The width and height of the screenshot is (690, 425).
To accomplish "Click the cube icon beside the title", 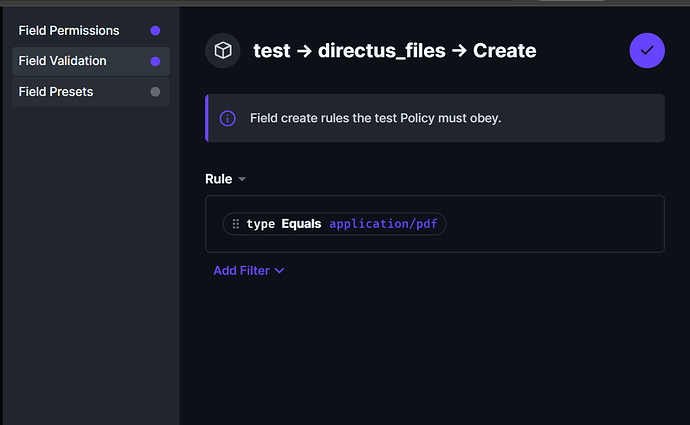I will [222, 51].
